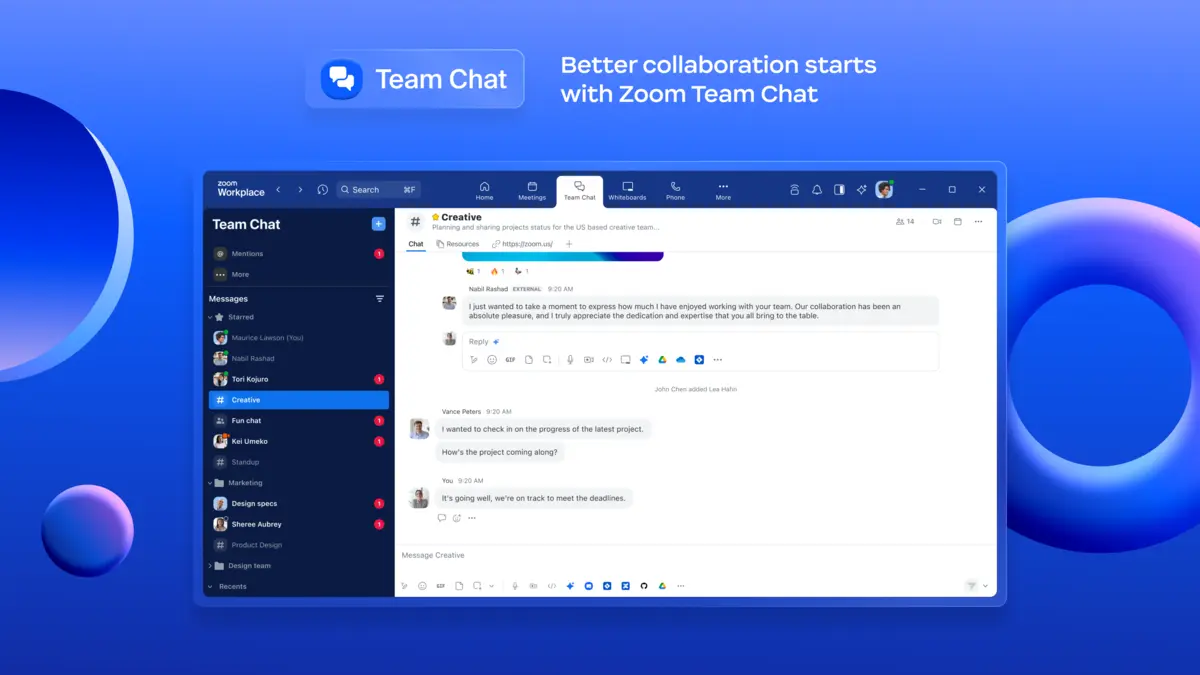Open the notifications bell
Screen dimensions: 1200x675
(x=817, y=189)
